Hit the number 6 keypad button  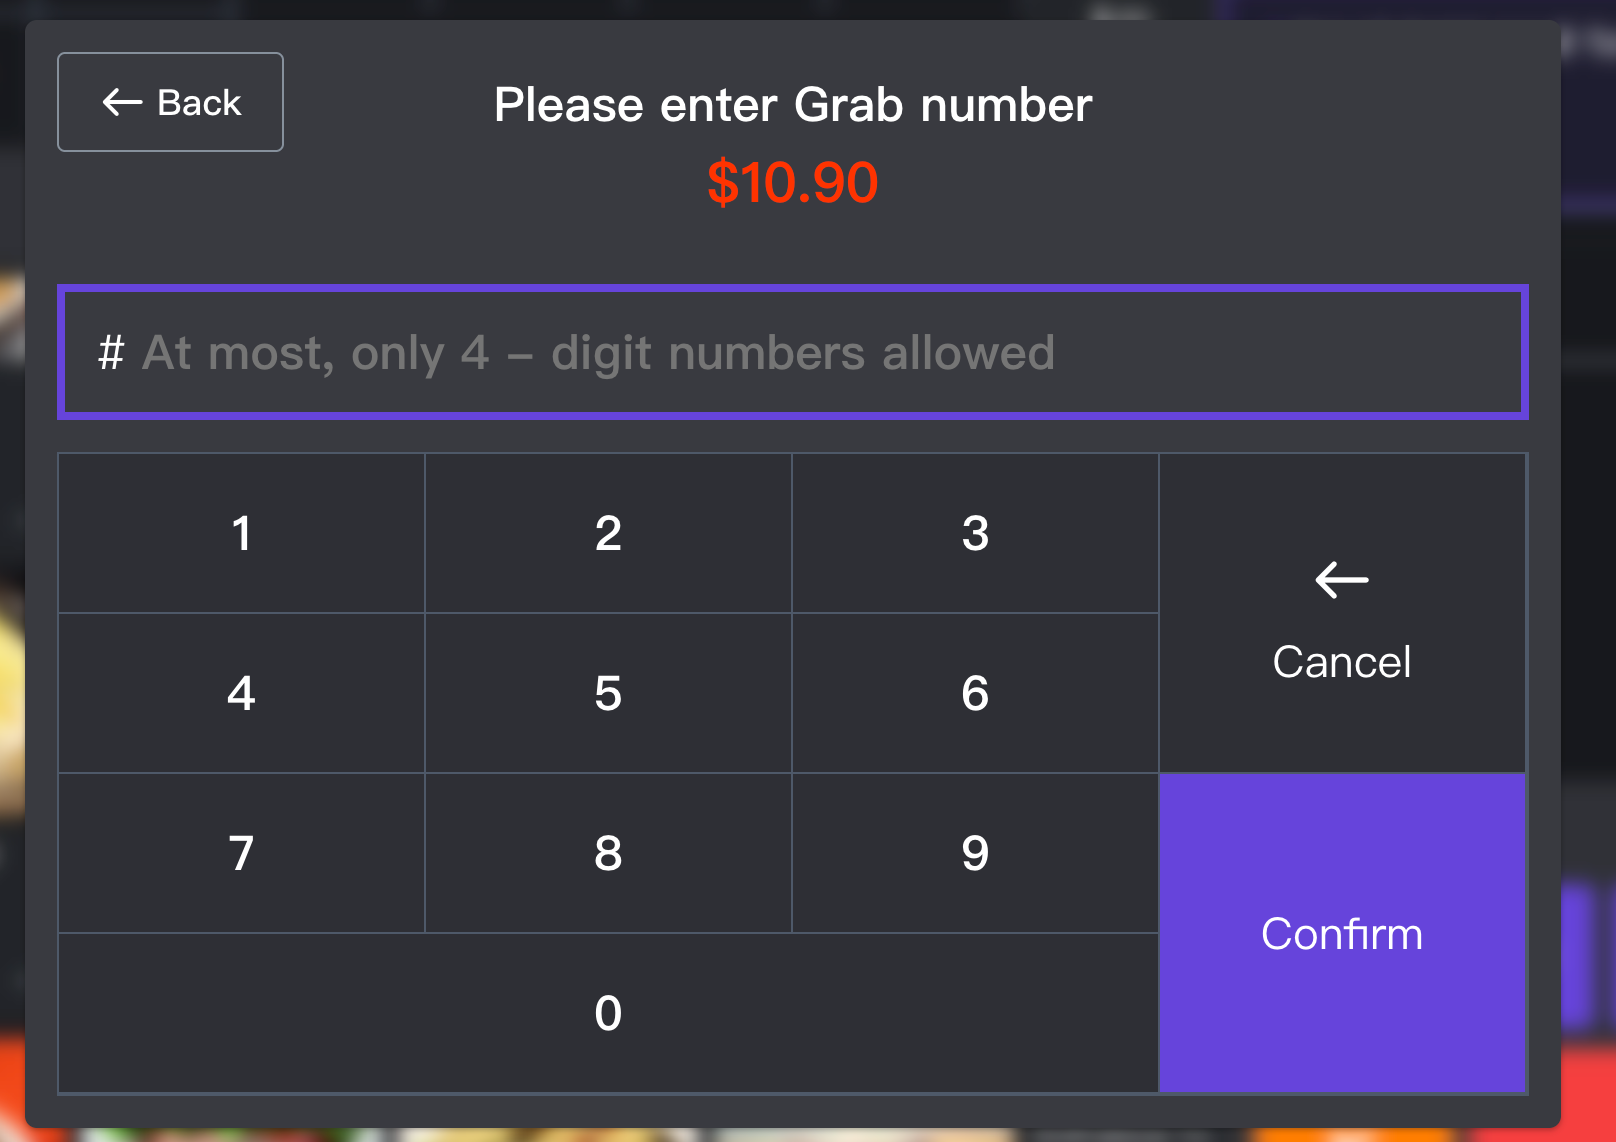tap(975, 693)
